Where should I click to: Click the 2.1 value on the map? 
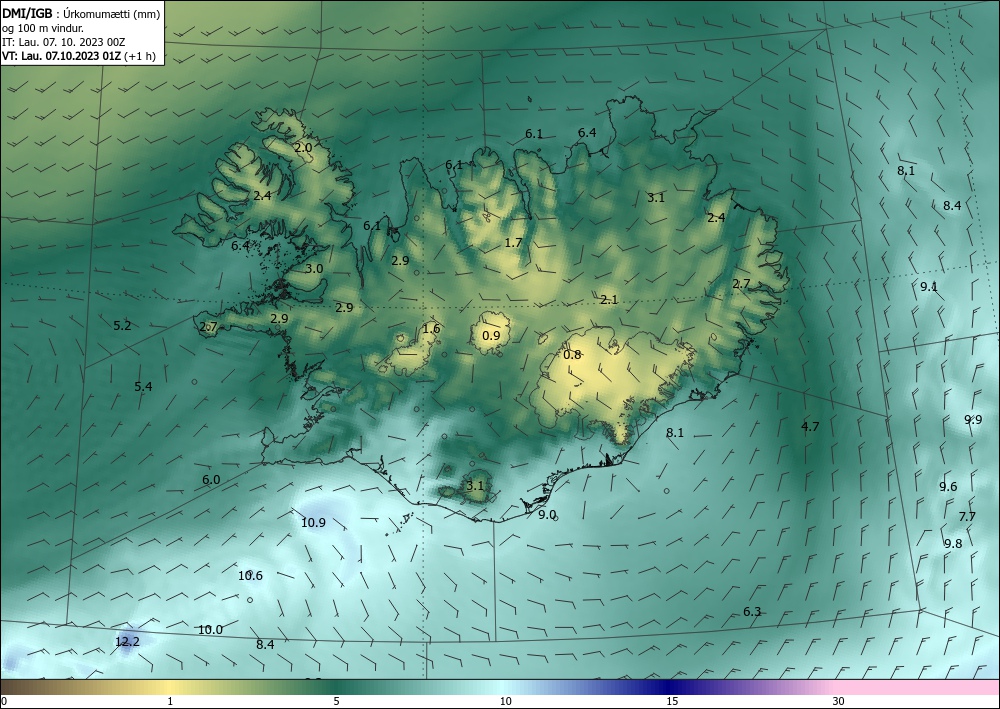click(x=608, y=300)
